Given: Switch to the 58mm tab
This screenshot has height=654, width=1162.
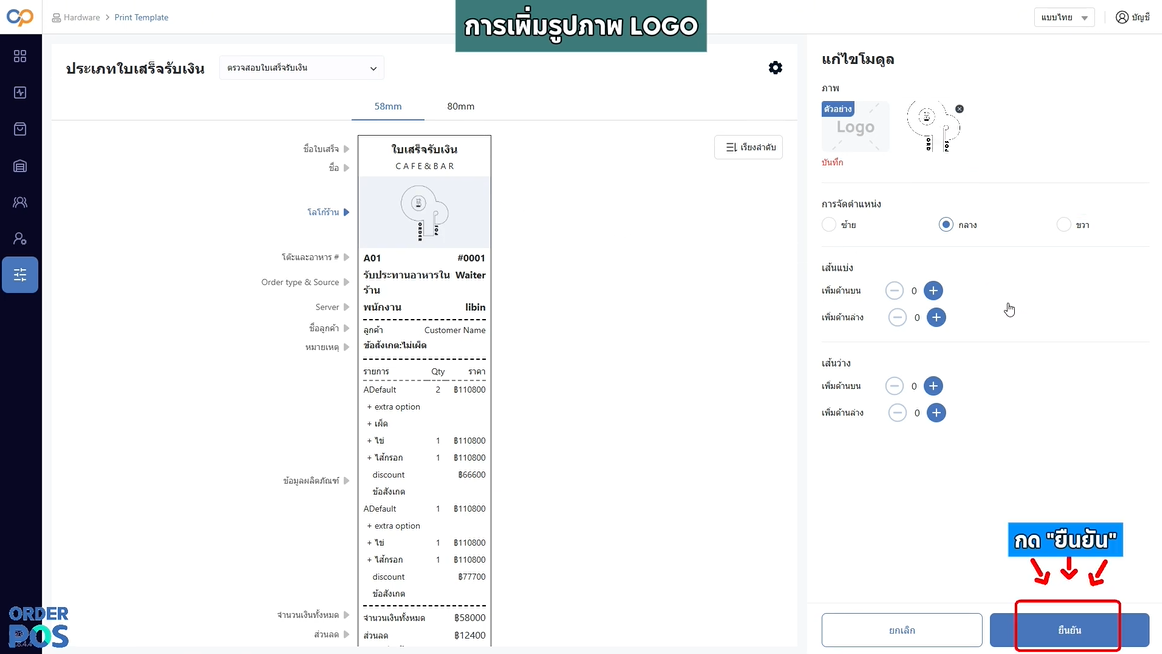Looking at the screenshot, I should click(x=388, y=106).
